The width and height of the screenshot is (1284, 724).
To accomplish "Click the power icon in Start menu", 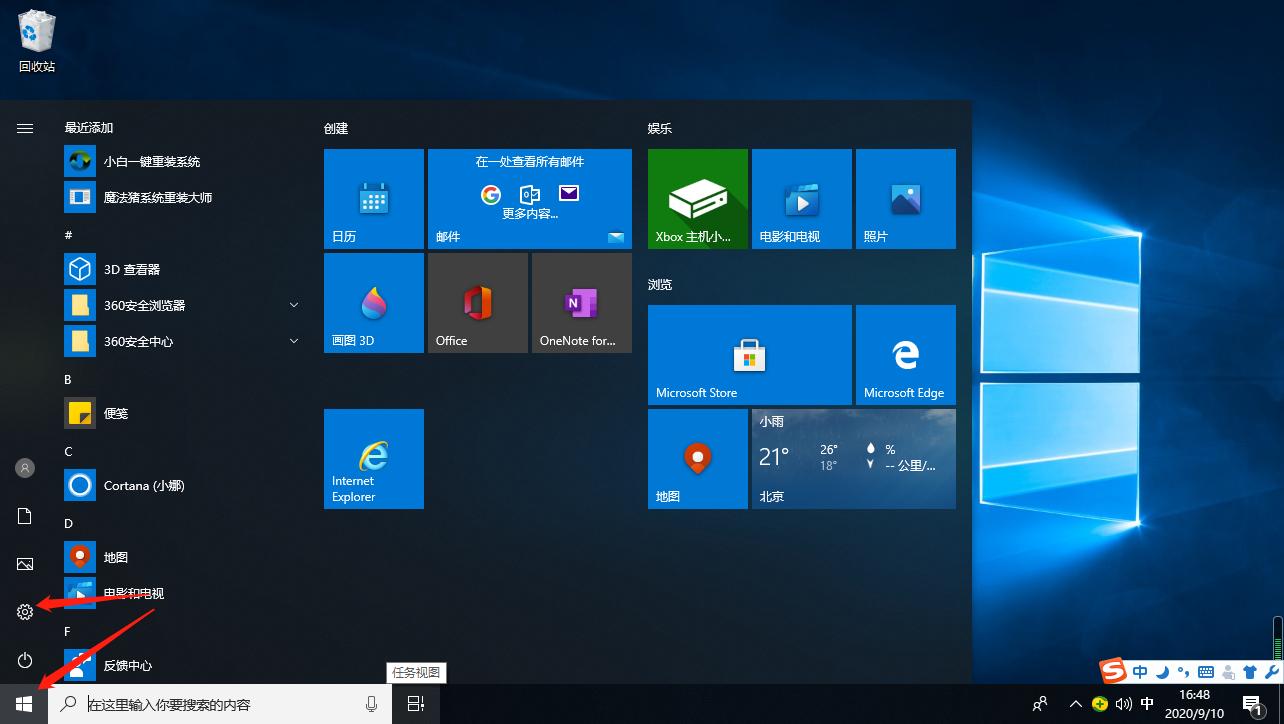I will point(24,659).
